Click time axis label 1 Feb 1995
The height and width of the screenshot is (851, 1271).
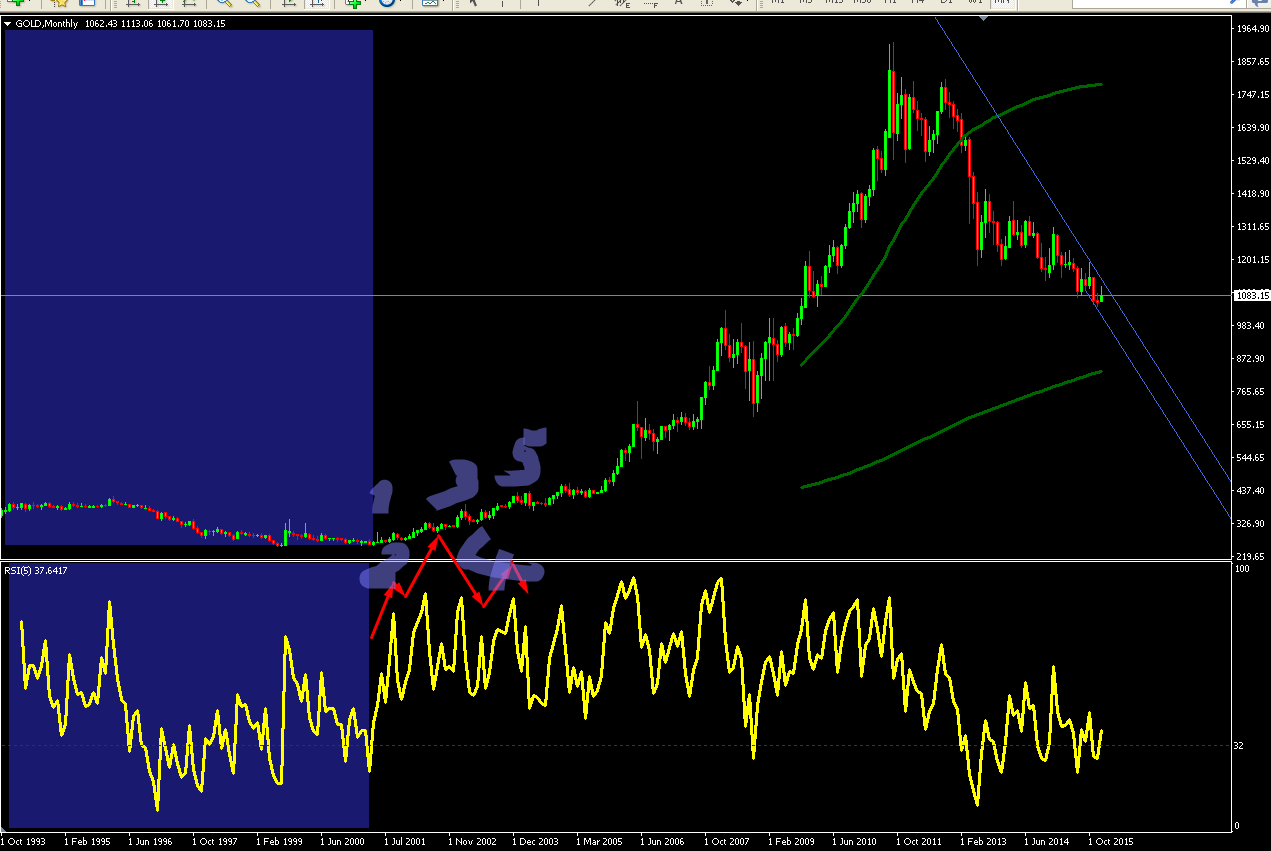click(x=86, y=842)
